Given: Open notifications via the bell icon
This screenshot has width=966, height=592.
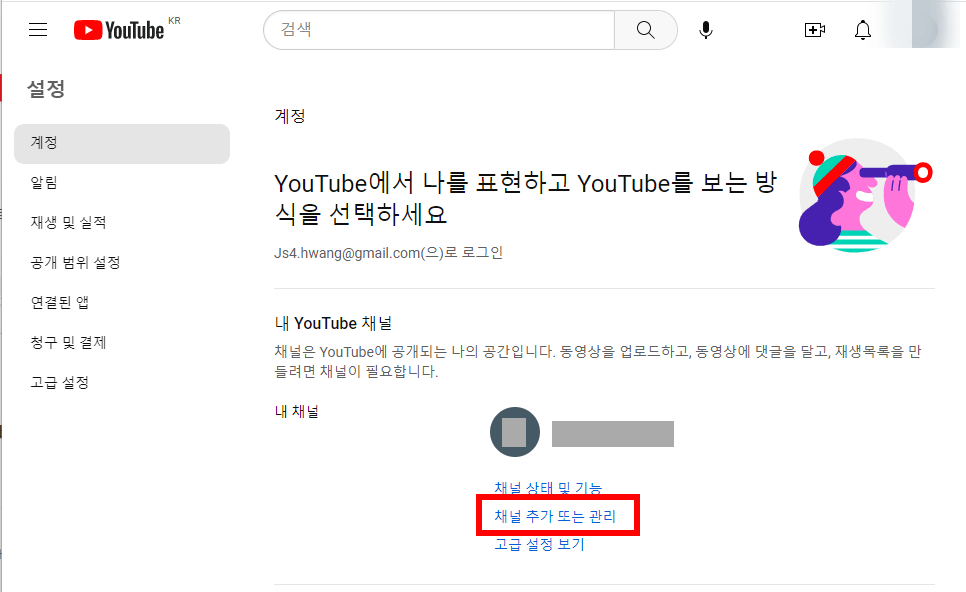Looking at the screenshot, I should (862, 30).
